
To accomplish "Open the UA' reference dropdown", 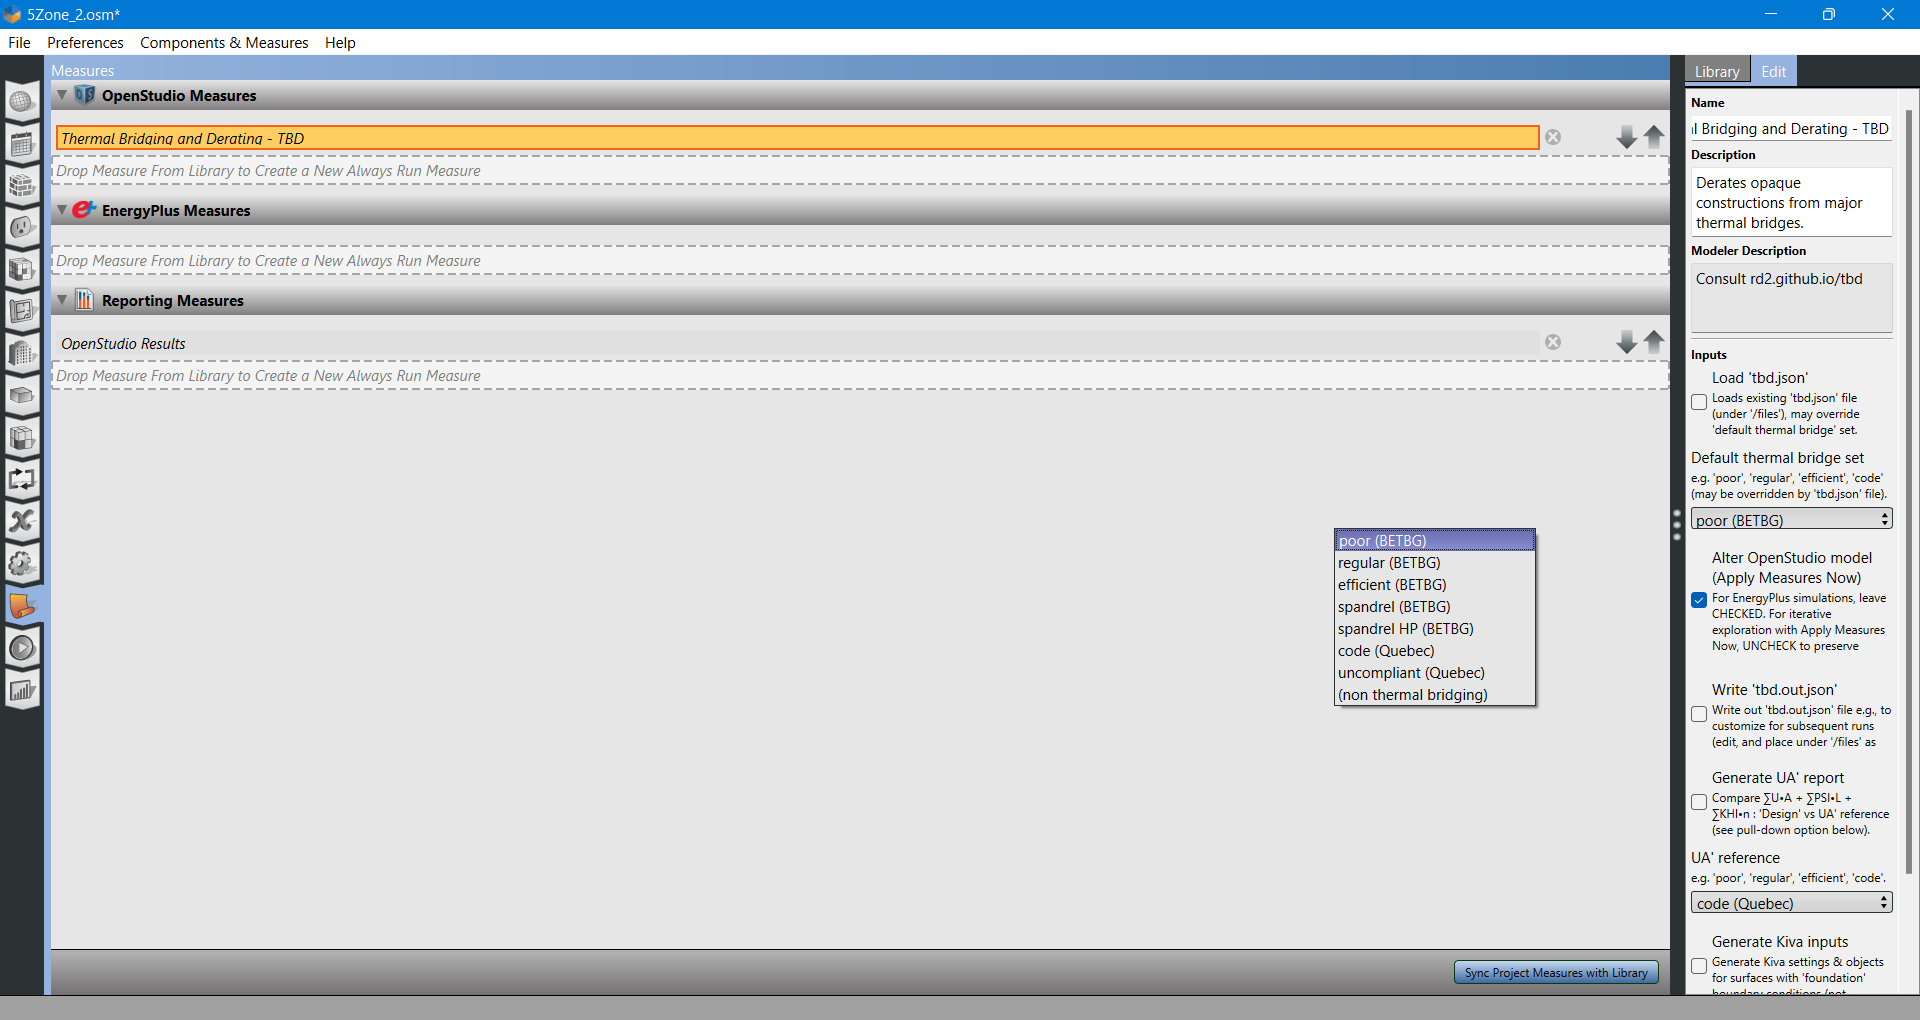I will coord(1791,903).
